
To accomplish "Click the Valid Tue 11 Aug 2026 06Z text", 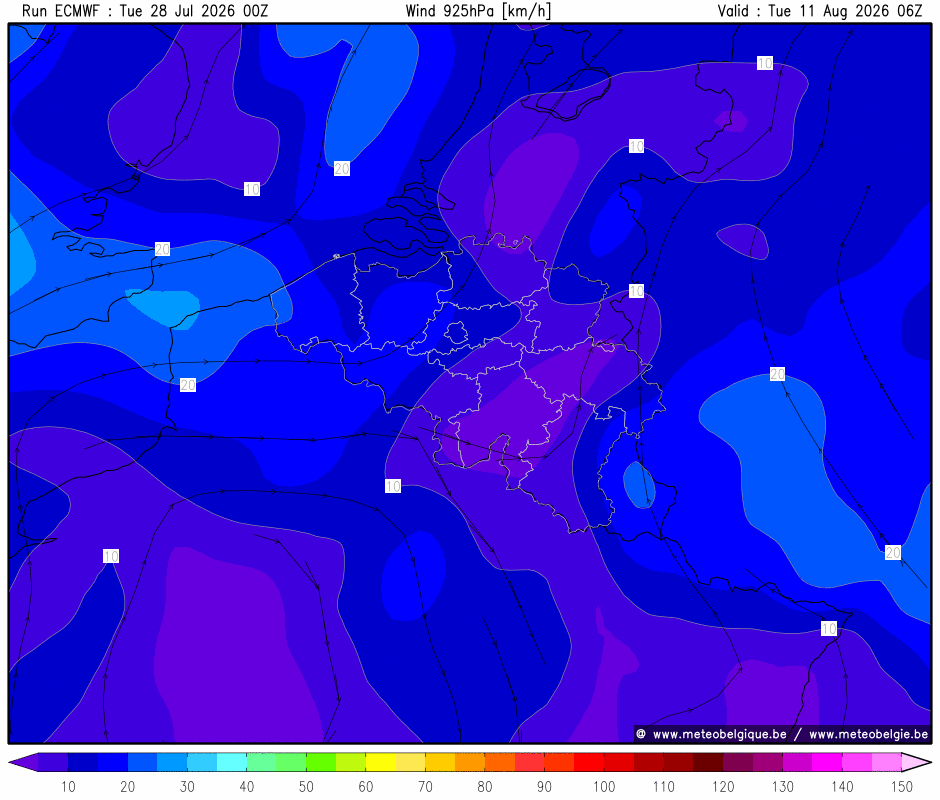I will [820, 11].
